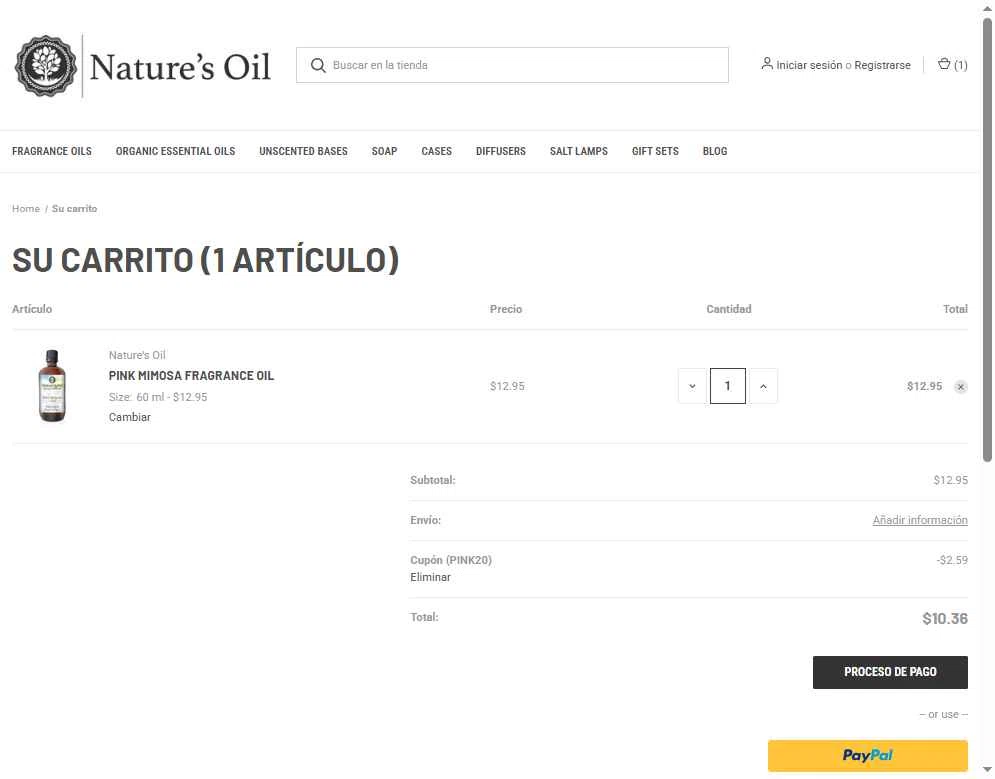
Task: Open Gift Sets menu
Action: coord(655,151)
